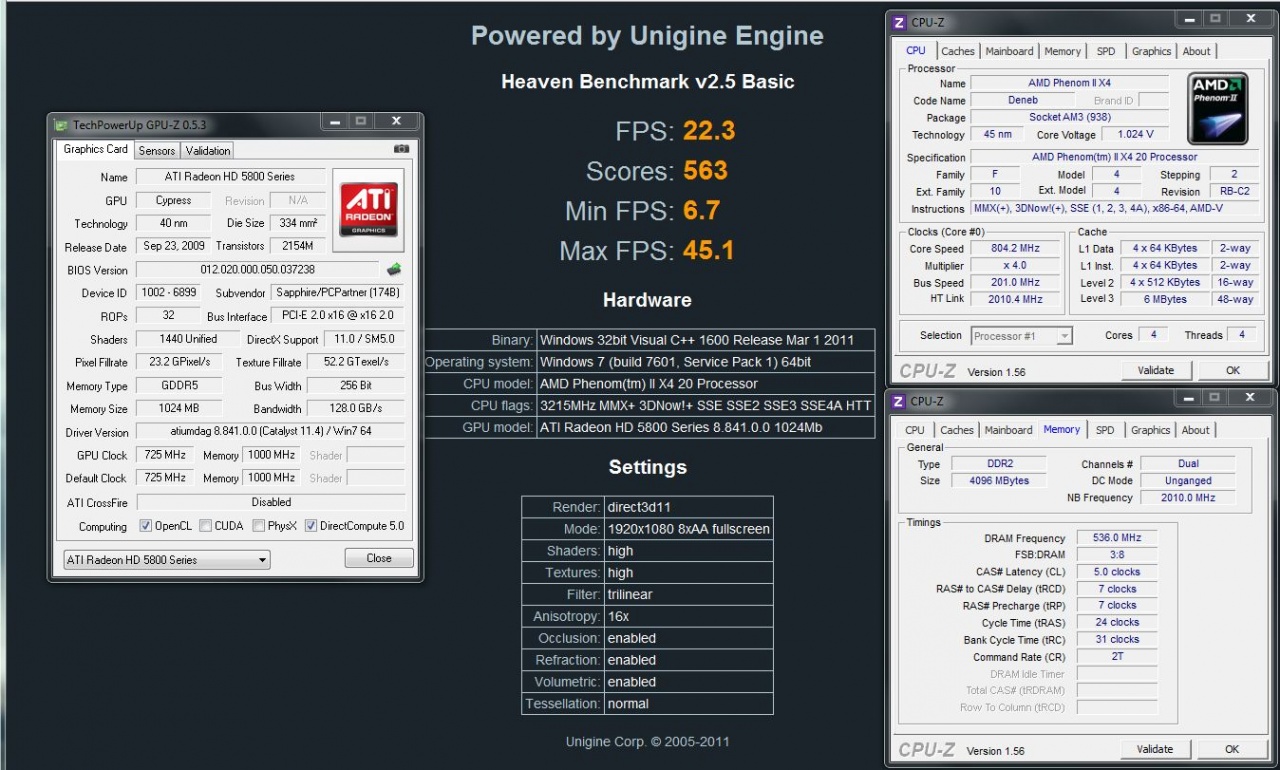Image resolution: width=1280 pixels, height=770 pixels.
Task: Open the Mainboard tab in top CPU-Z window
Action: pyautogui.click(x=1009, y=51)
